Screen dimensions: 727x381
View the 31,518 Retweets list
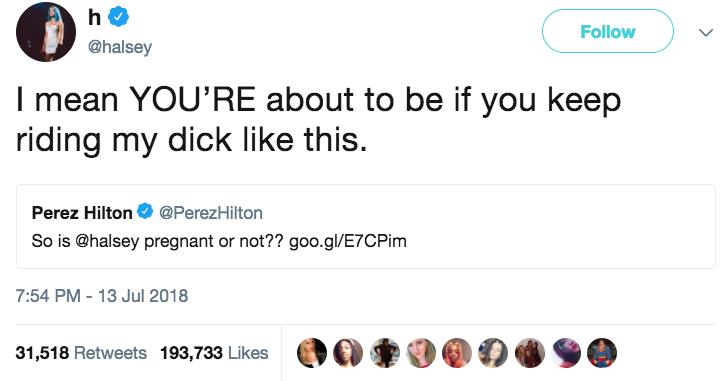[x=81, y=353]
